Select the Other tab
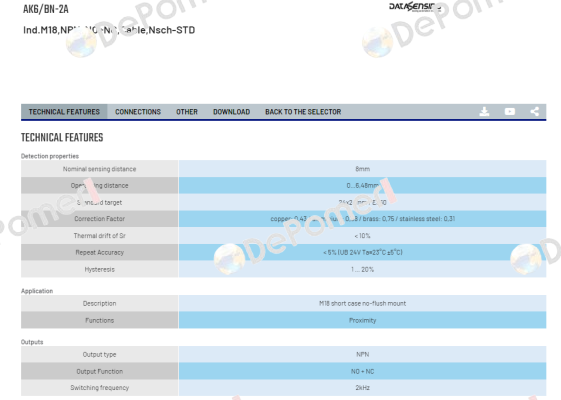Viewport: 561px width, 400px height. 187,112
